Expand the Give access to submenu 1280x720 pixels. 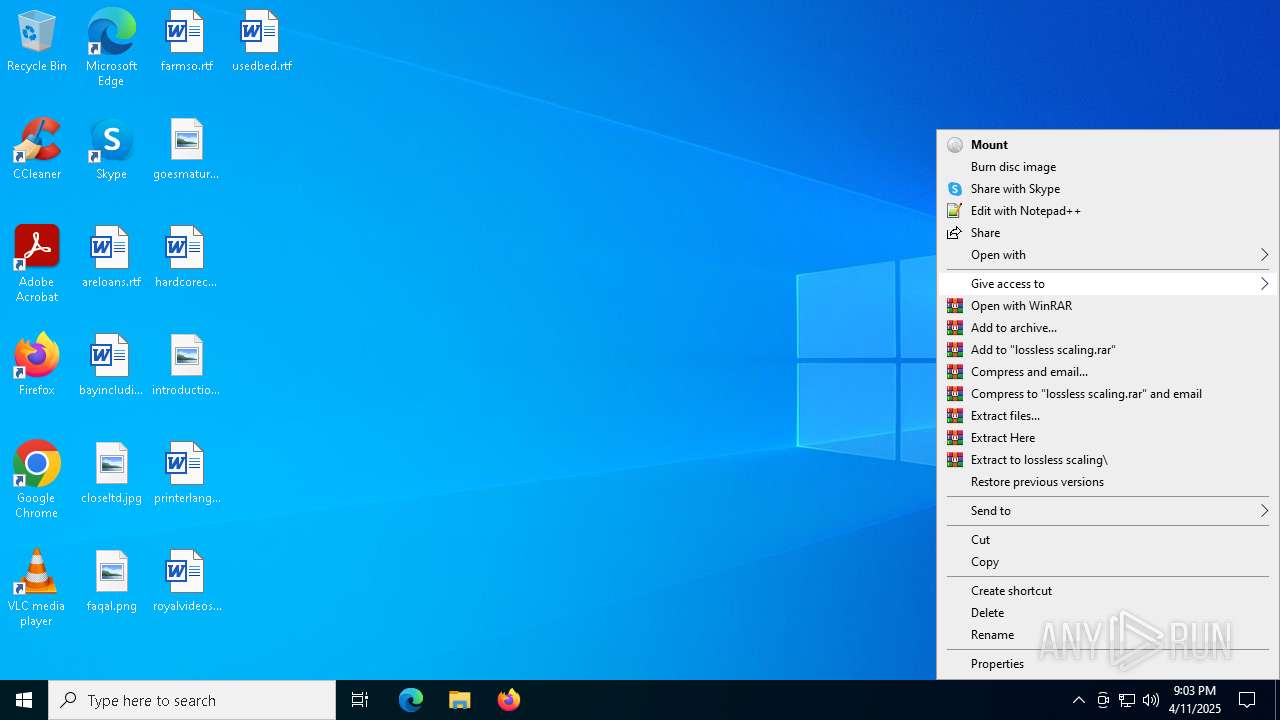1108,284
